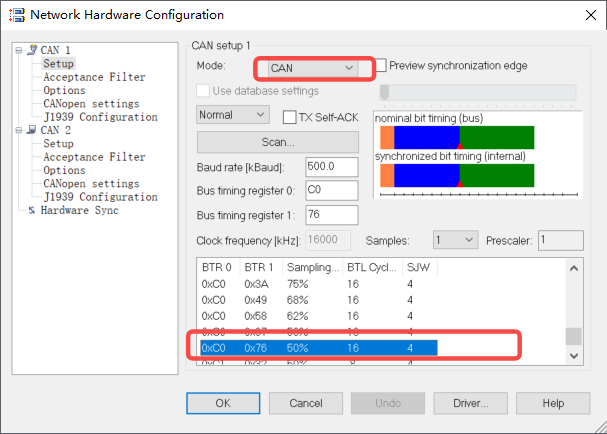The width and height of the screenshot is (607, 434).
Task: Select the highlighted row with 0x76
Action: (319, 348)
